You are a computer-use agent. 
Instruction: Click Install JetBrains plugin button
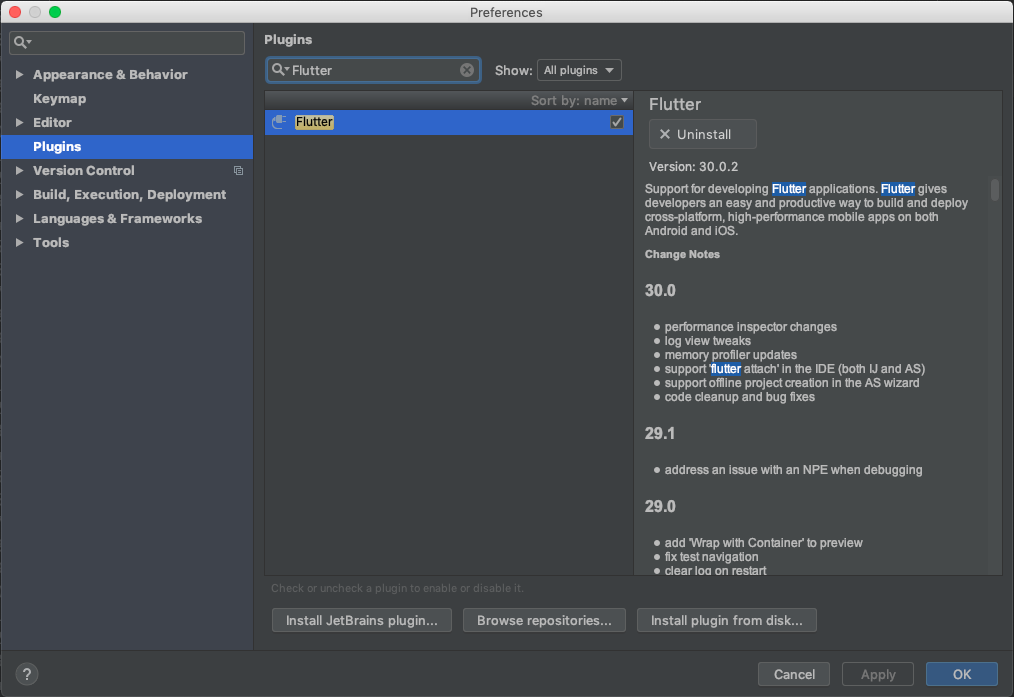361,620
